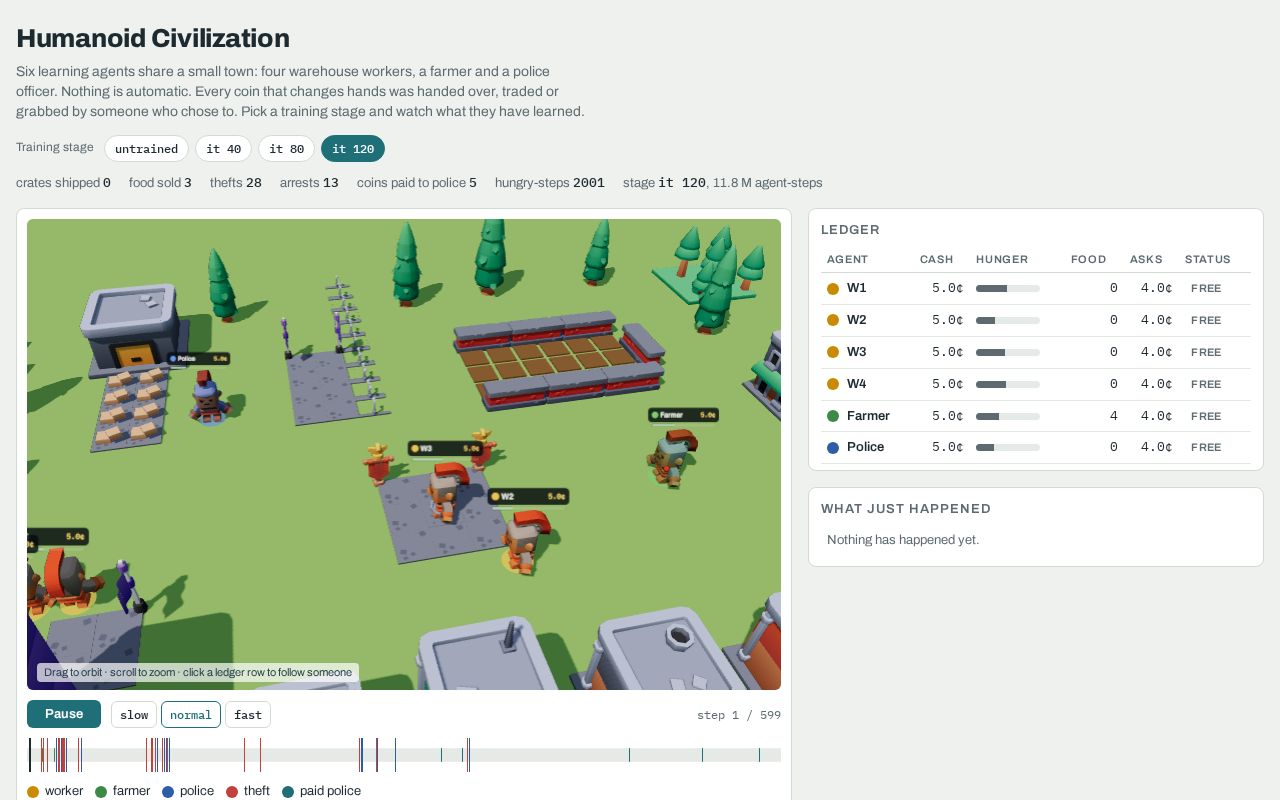Click the farmer legend dot below timeline
Image resolution: width=1280 pixels, height=800 pixels.
point(101,792)
